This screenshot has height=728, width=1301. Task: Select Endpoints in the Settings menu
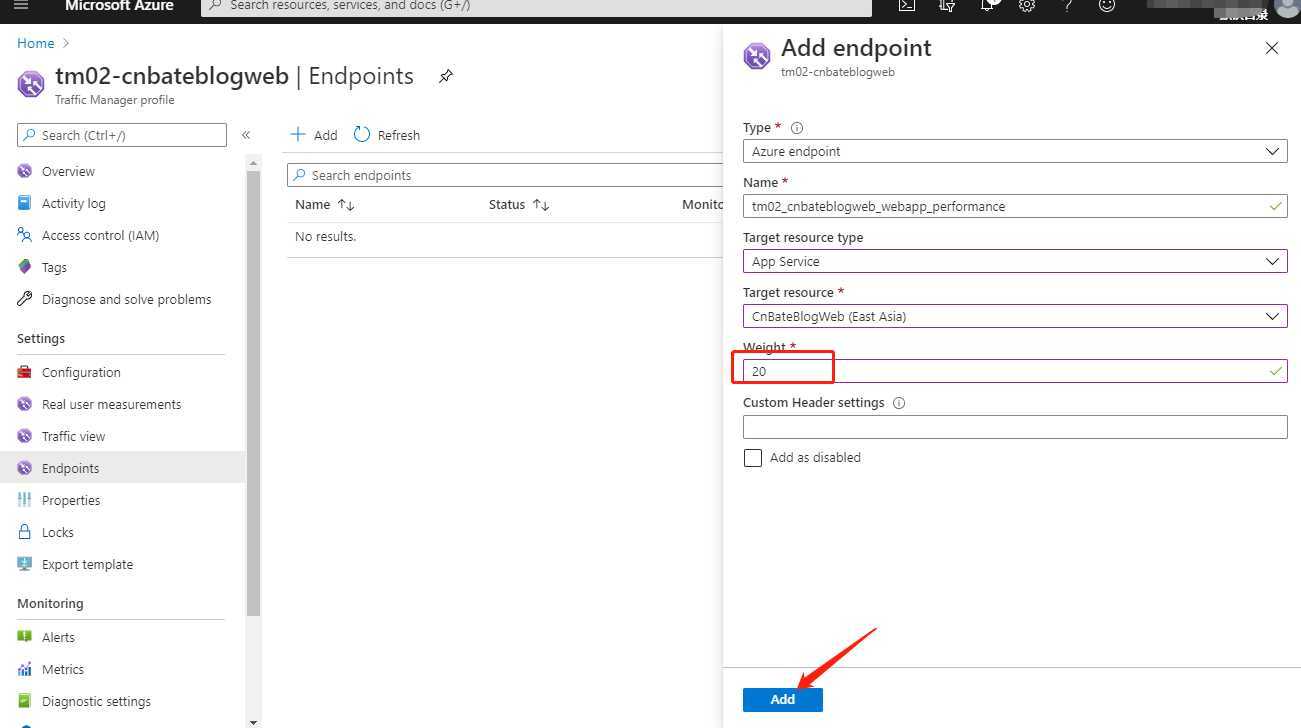(x=121, y=468)
